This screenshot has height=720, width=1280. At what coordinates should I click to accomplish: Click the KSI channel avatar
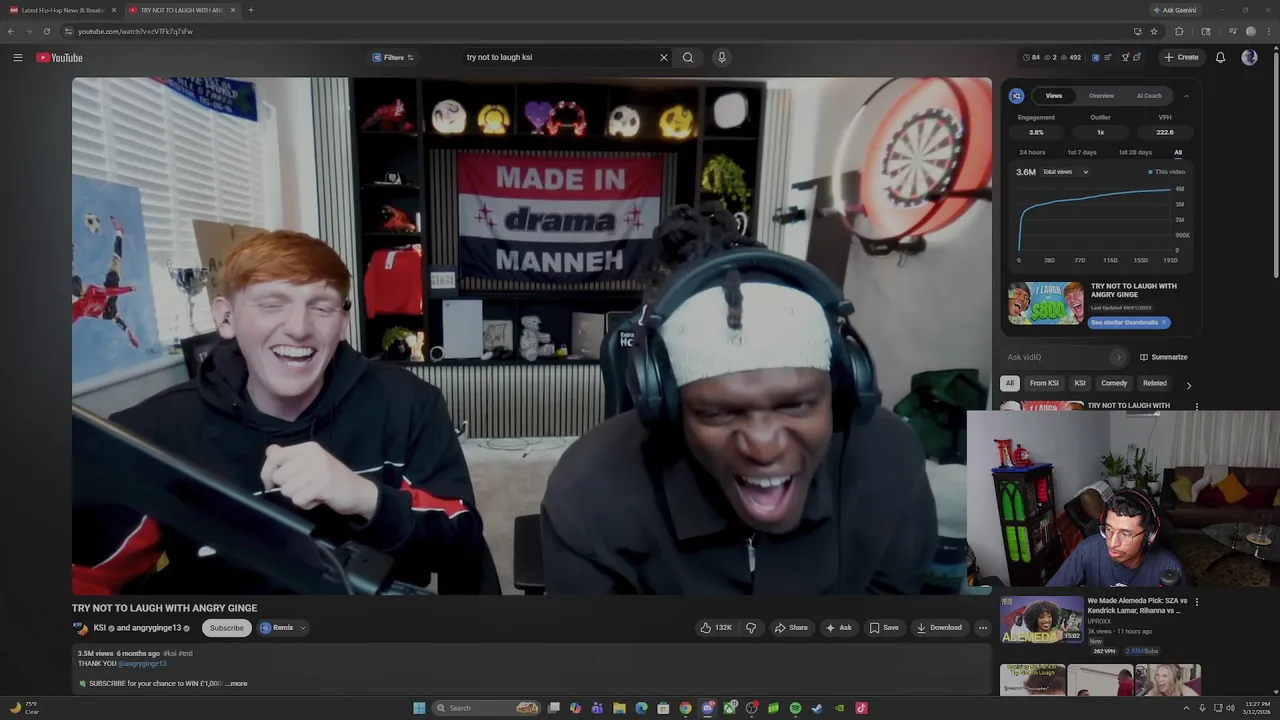point(80,628)
